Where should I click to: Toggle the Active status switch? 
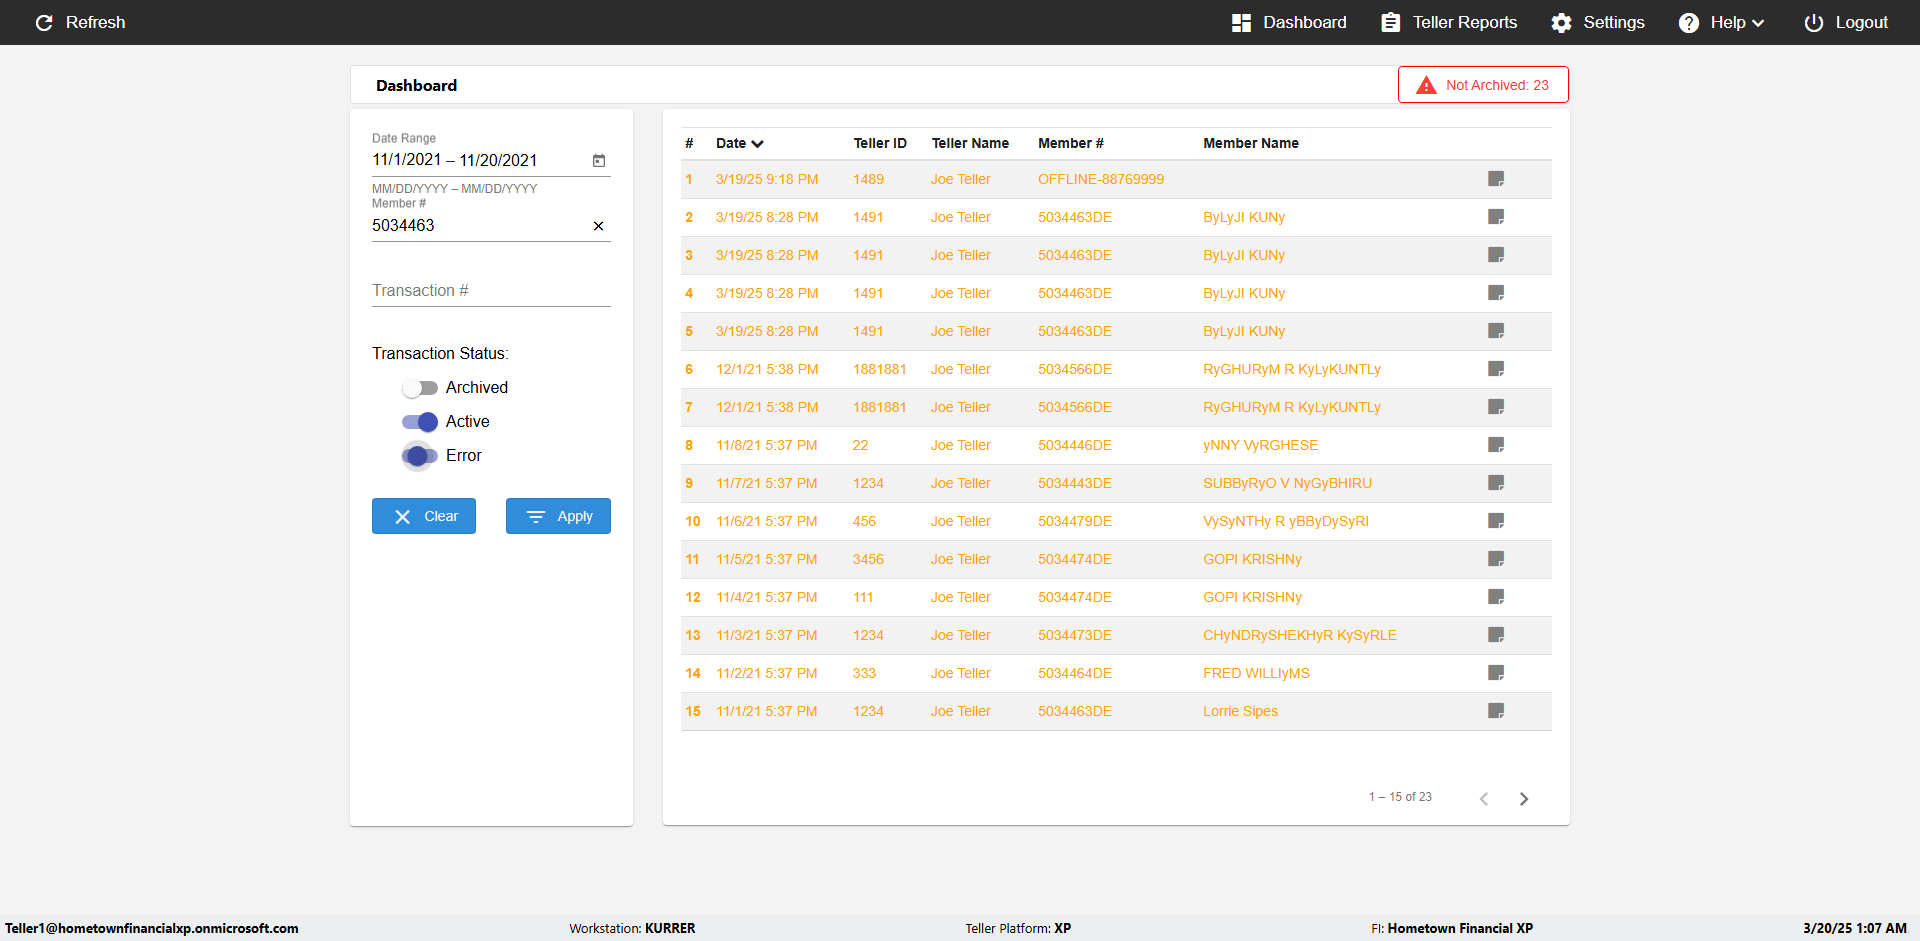[420, 422]
